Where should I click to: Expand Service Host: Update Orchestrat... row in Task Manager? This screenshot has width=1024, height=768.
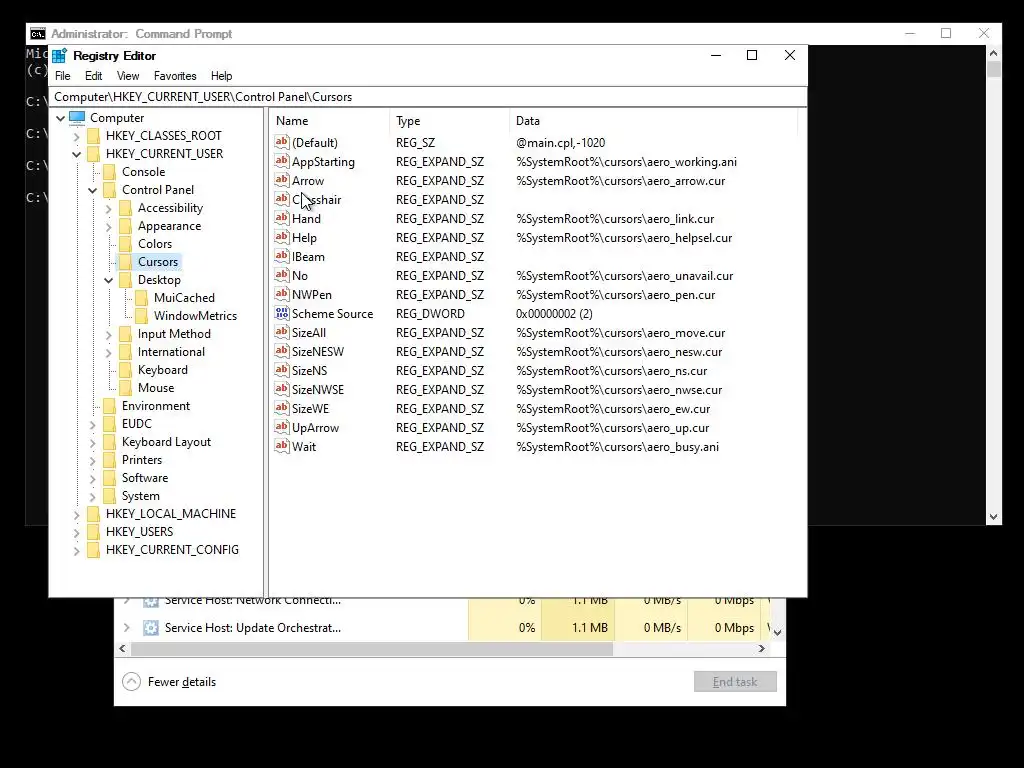tap(127, 628)
